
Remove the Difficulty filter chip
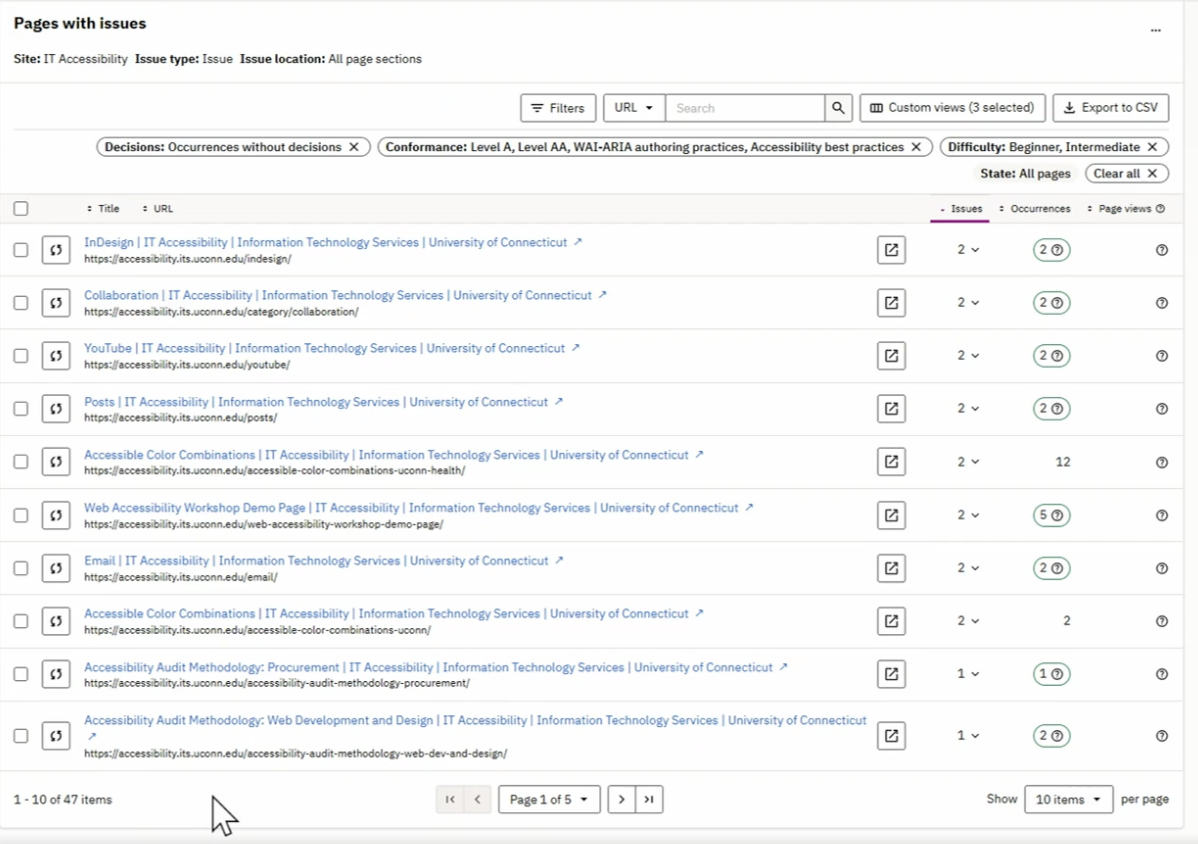coord(1152,147)
